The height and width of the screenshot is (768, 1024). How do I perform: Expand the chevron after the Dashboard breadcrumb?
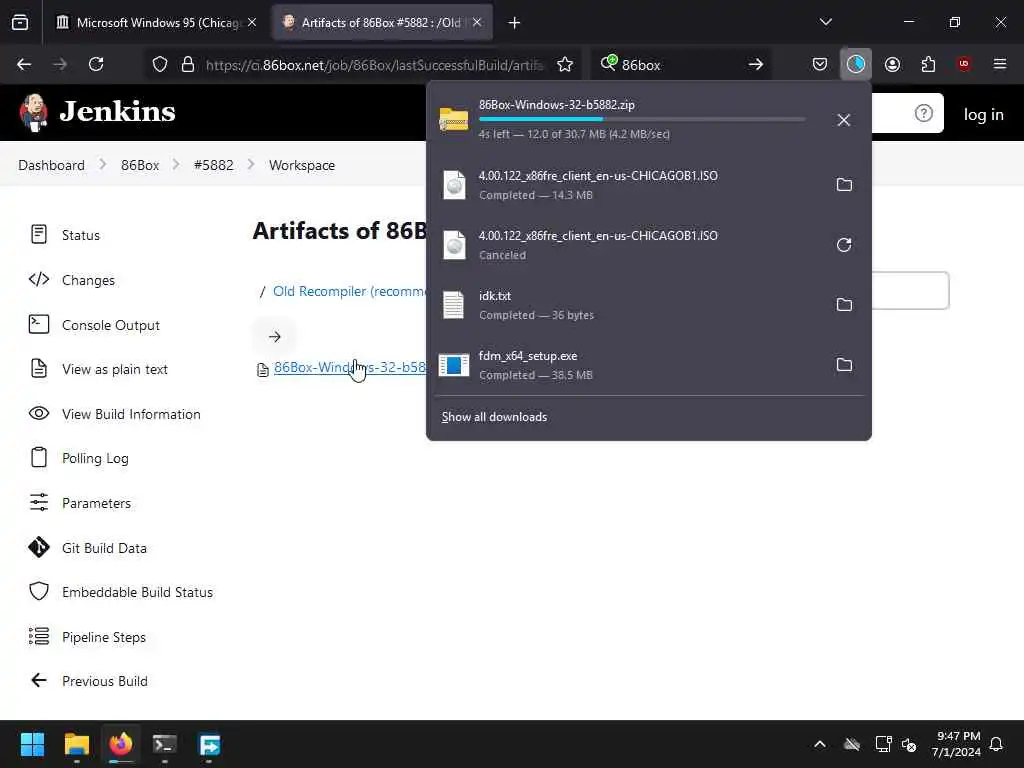coord(103,165)
